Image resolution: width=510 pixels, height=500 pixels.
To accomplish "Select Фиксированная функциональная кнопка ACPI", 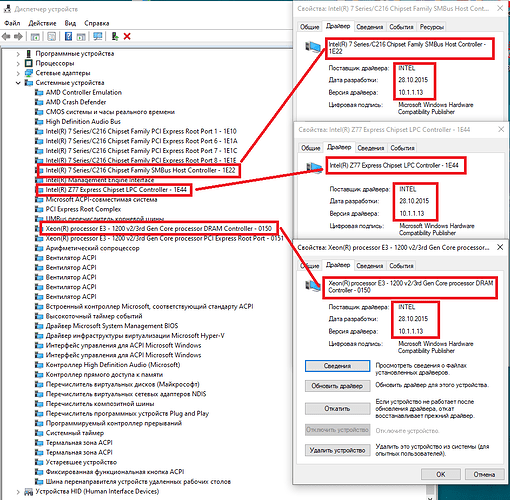I will tap(115, 472).
